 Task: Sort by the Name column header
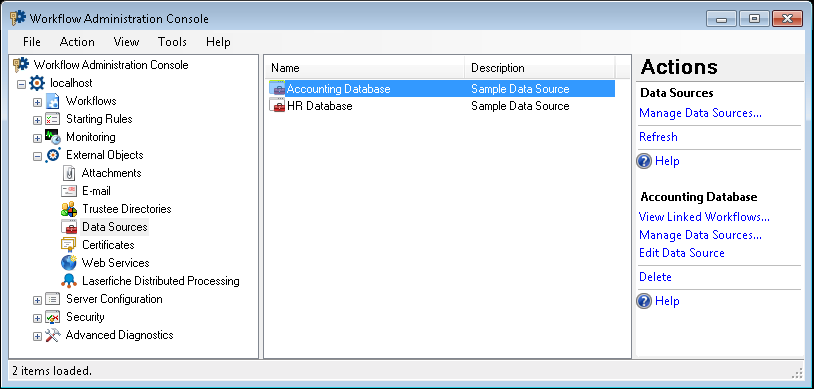click(365, 68)
